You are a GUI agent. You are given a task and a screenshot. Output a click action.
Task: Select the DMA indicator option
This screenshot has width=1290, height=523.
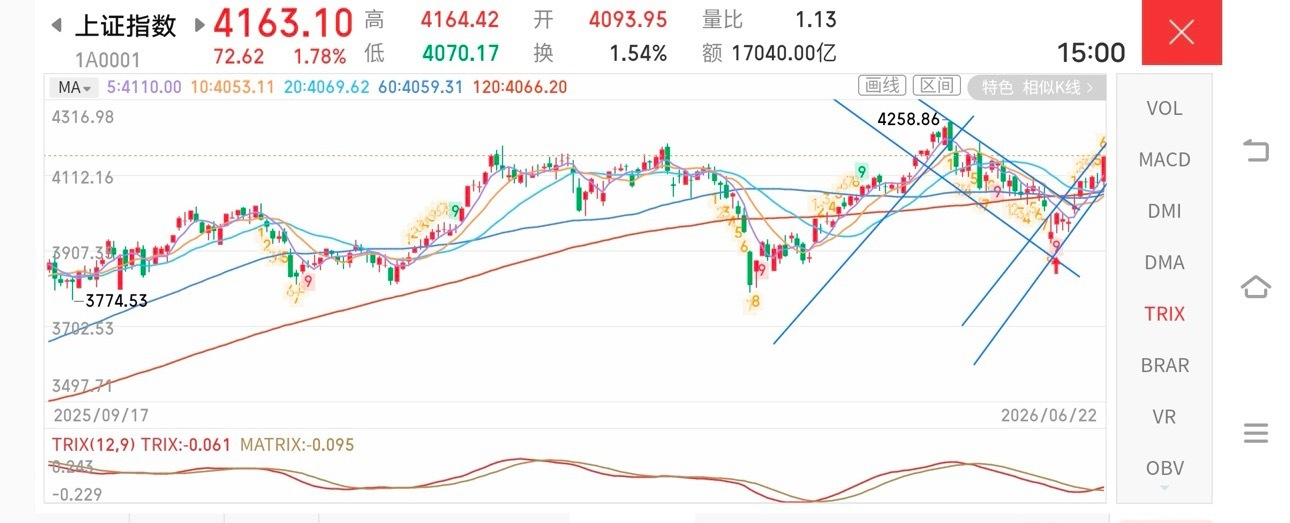click(1164, 262)
